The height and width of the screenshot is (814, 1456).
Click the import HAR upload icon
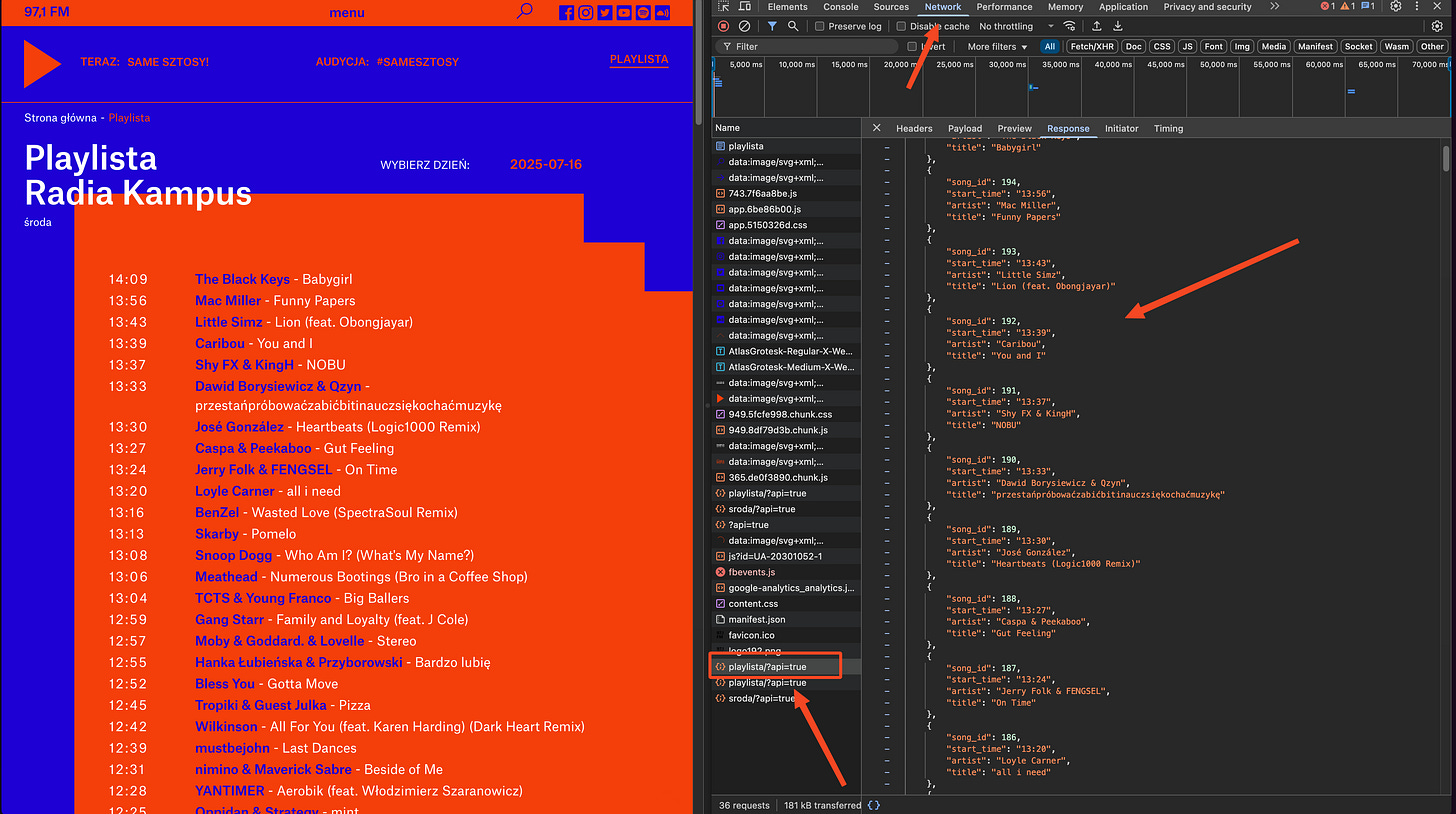pyautogui.click(x=1097, y=26)
